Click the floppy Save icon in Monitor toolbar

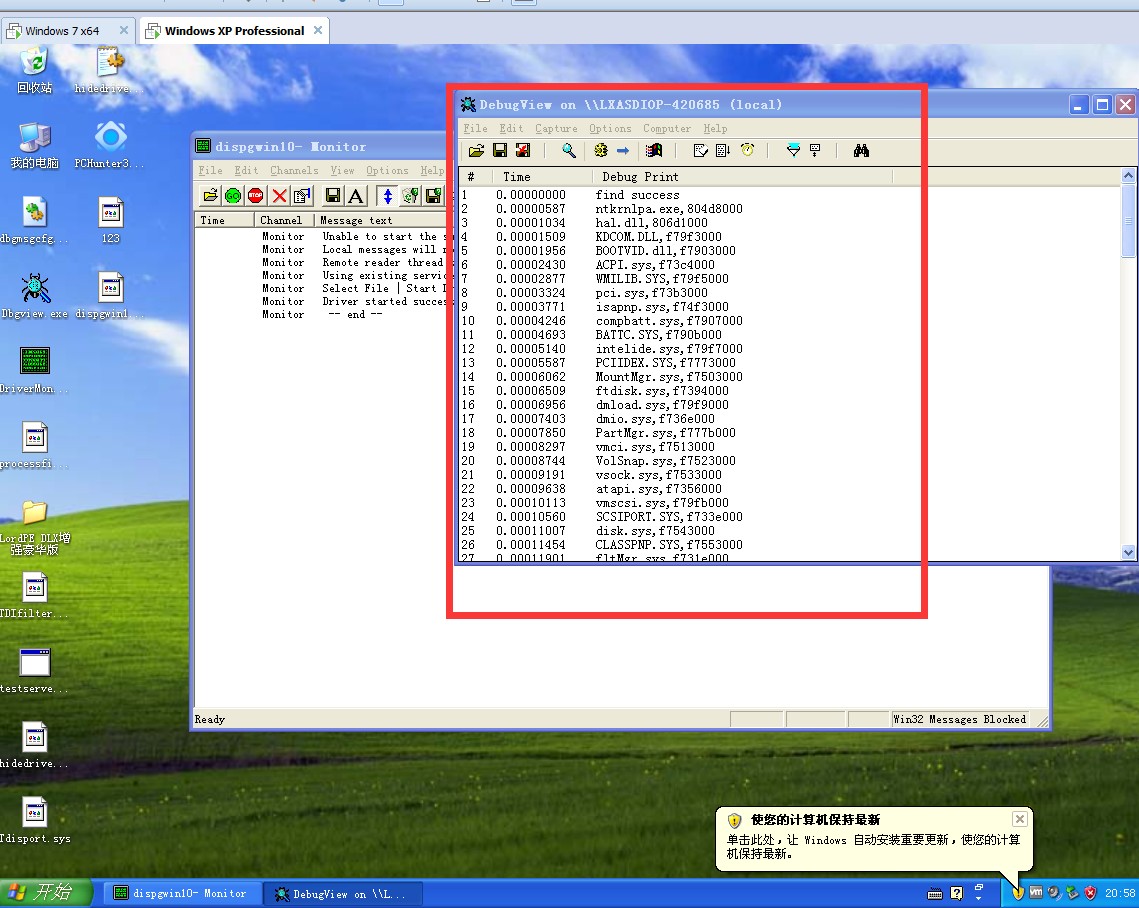point(333,195)
